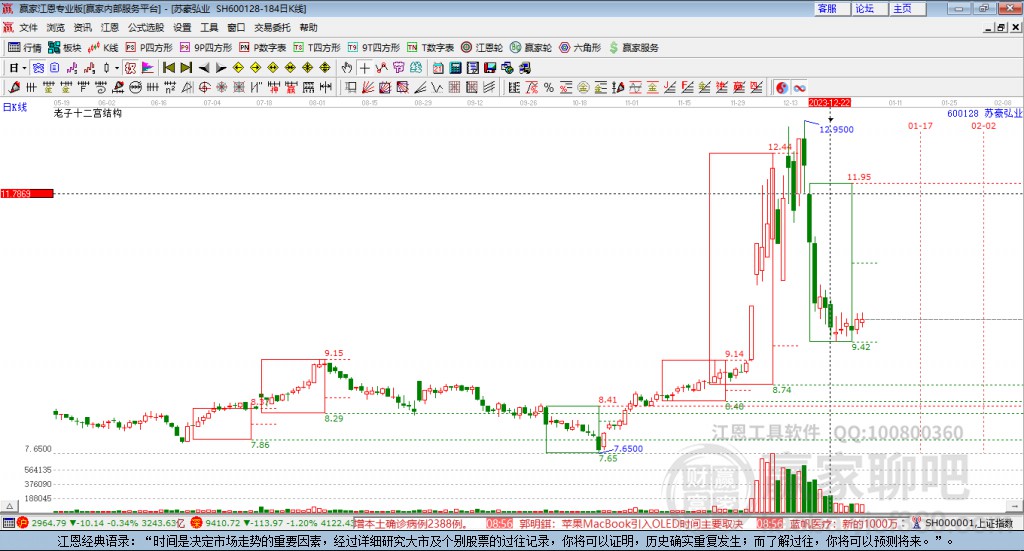Open the 工具 menu
Image resolution: width=1024 pixels, height=551 pixels.
click(x=209, y=27)
